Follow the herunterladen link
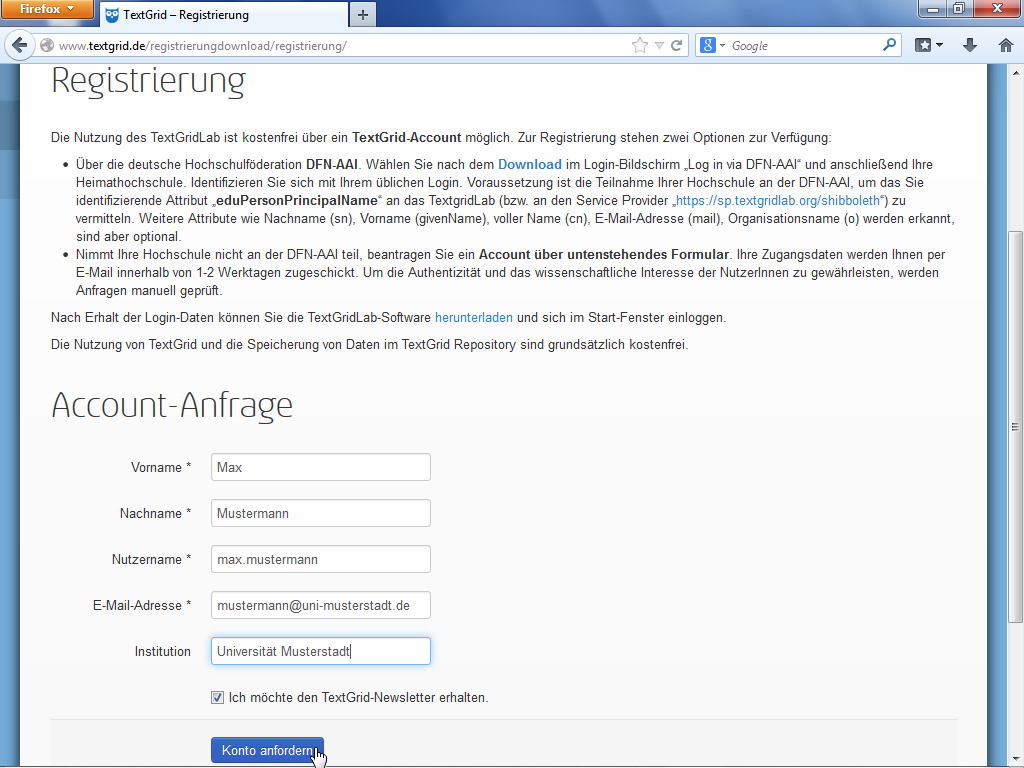Screen dimensions: 1024x768 click(473, 318)
